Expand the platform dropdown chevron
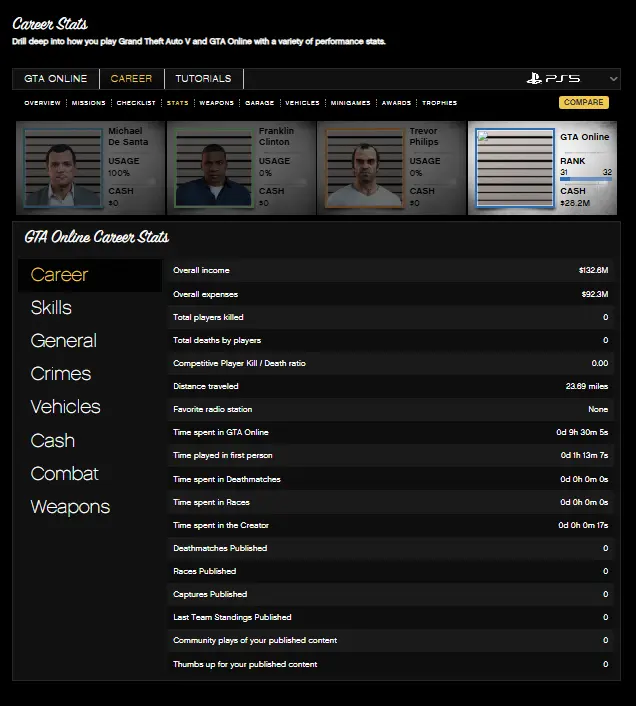This screenshot has width=636, height=706. [613, 79]
